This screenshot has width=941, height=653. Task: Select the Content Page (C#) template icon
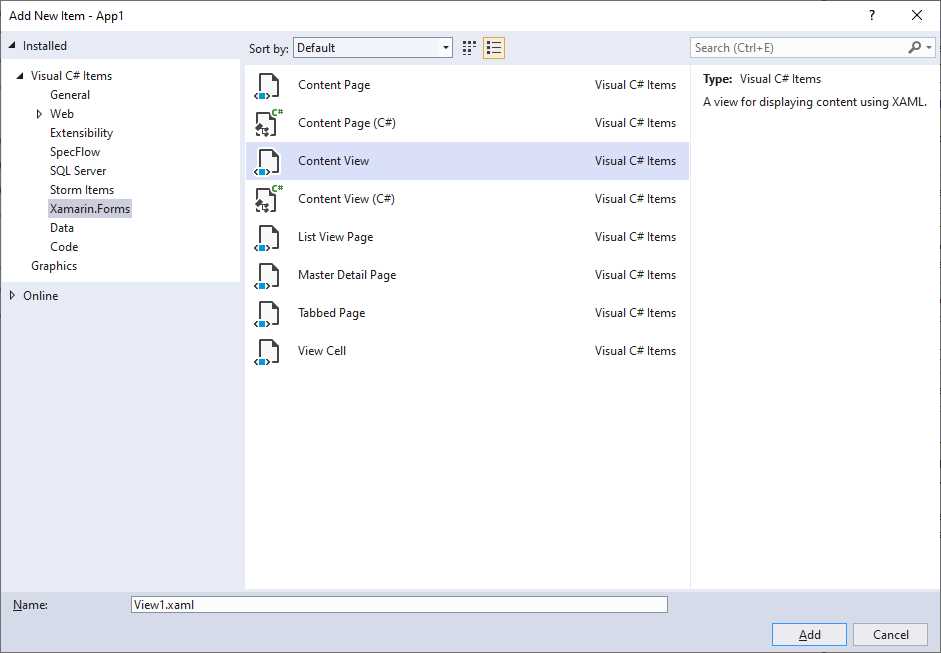267,123
